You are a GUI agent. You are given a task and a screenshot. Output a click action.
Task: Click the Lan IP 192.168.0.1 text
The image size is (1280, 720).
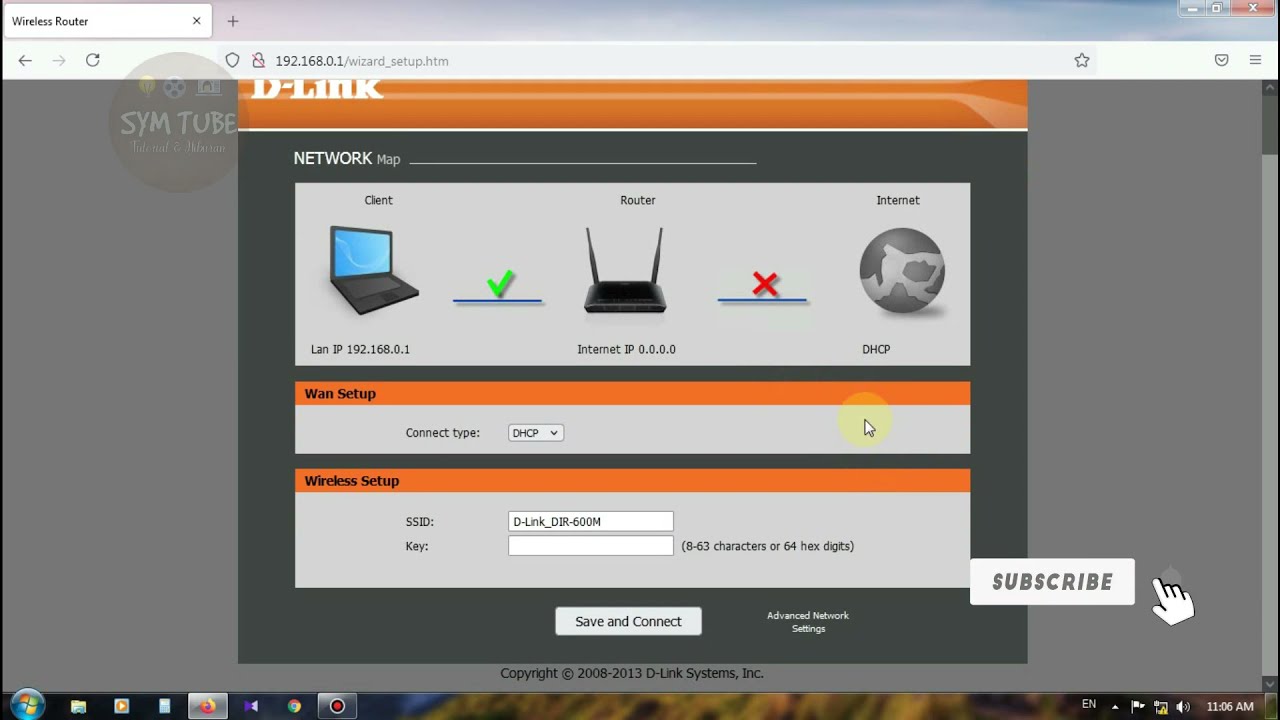[x=360, y=349]
